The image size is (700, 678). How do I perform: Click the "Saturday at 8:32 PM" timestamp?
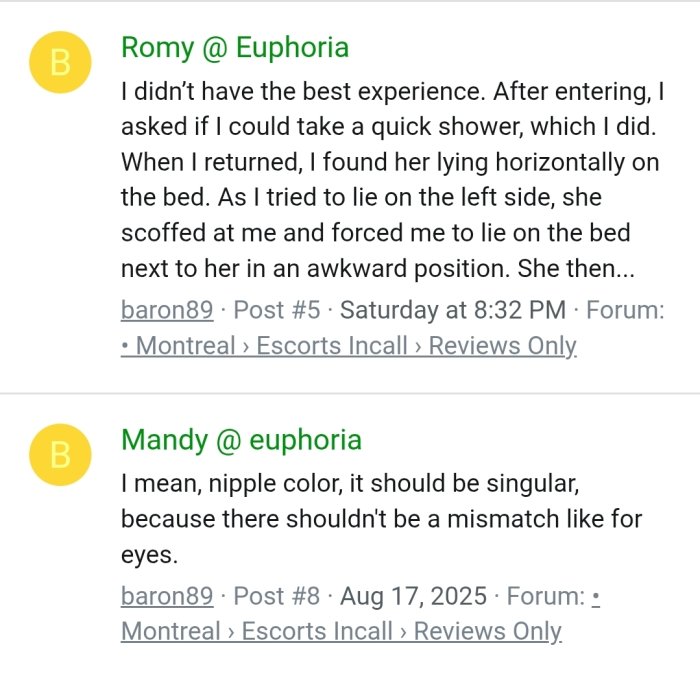[453, 310]
